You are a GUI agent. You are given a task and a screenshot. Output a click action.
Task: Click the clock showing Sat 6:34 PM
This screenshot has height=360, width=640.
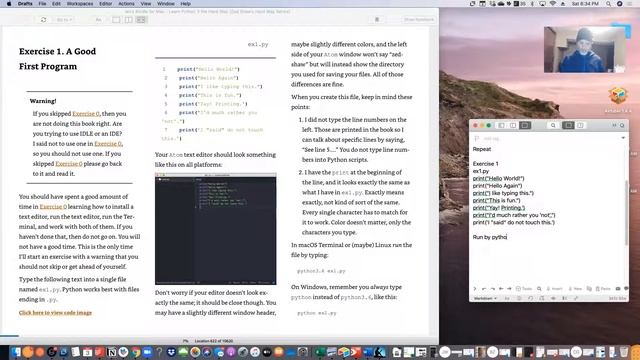(x=585, y=4)
